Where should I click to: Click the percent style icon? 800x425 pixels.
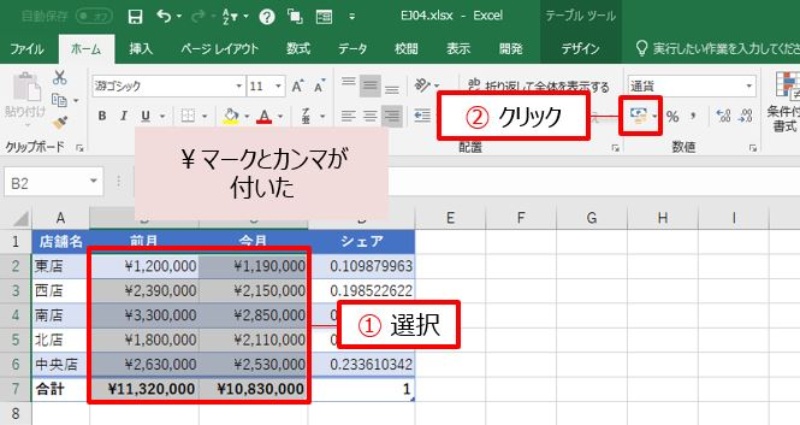pyautogui.click(x=672, y=116)
